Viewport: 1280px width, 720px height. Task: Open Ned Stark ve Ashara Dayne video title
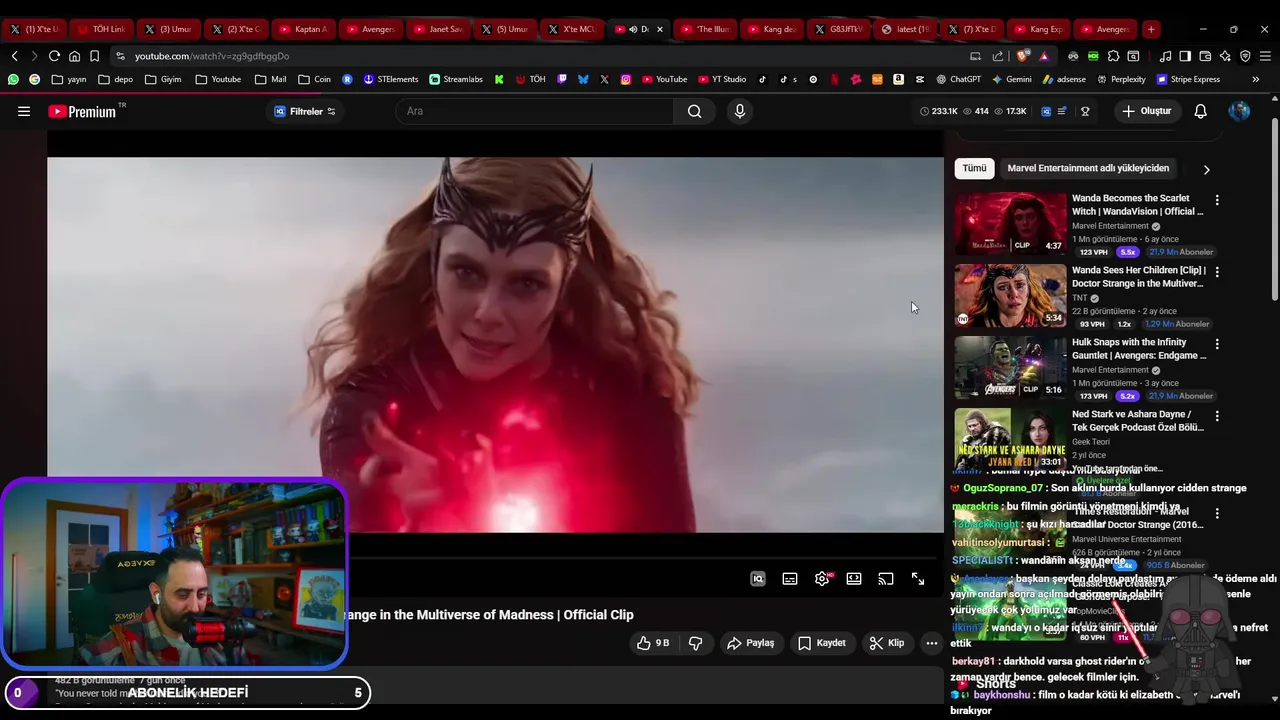(x=1138, y=421)
